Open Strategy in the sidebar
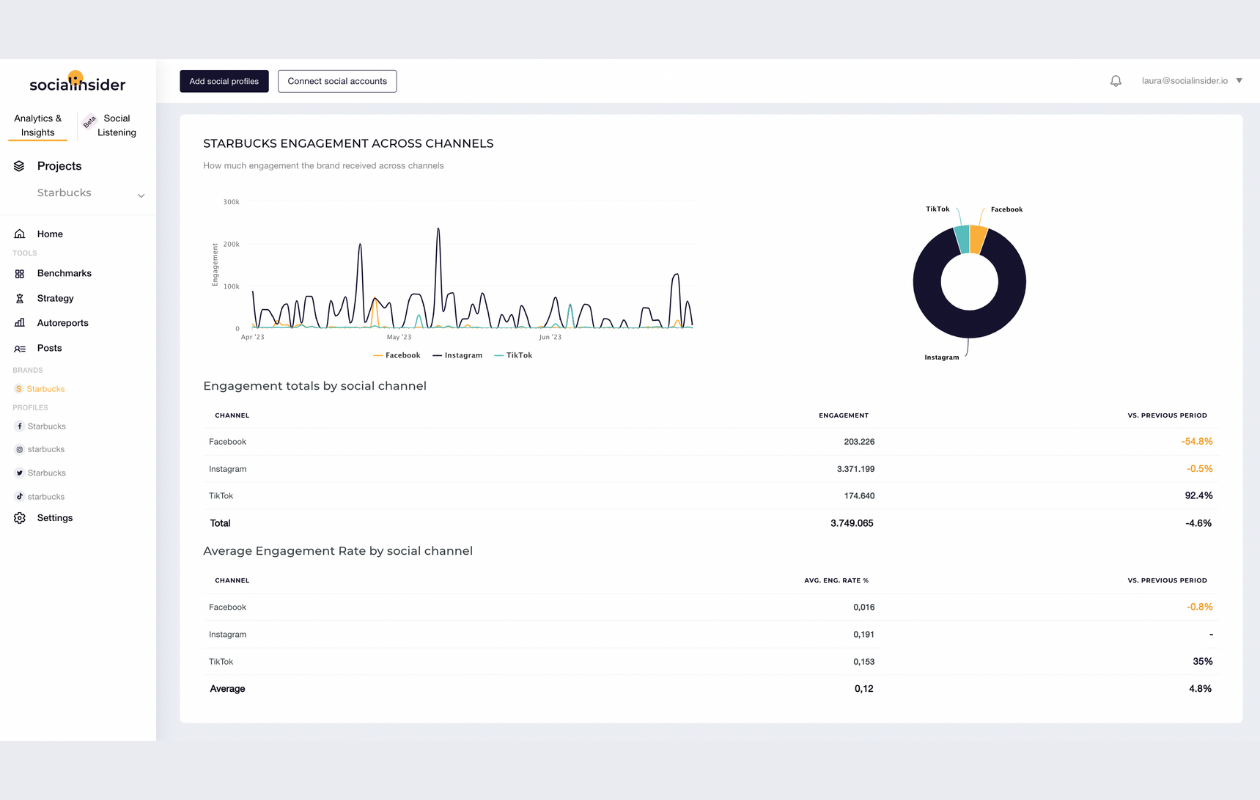Screen dimensions: 1260x800 pos(55,298)
